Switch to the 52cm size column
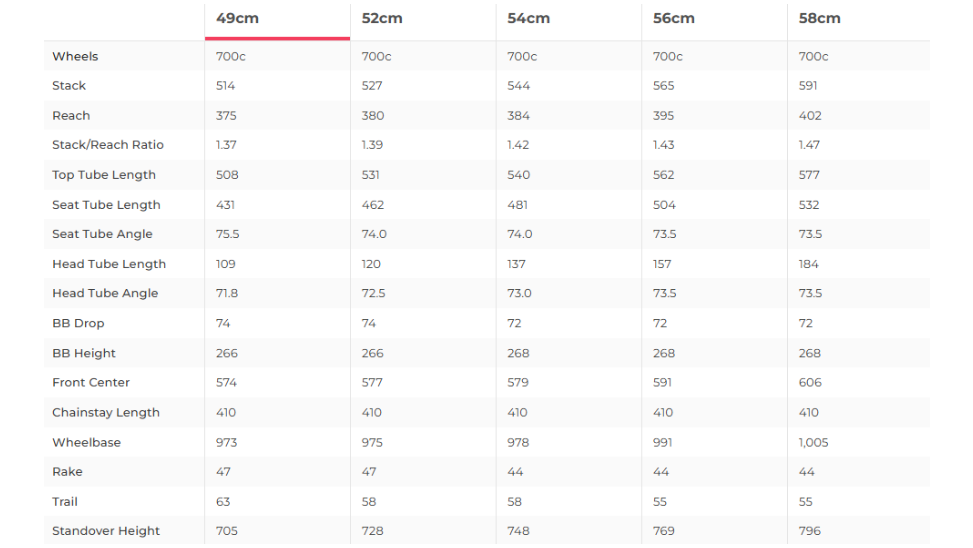 382,19
